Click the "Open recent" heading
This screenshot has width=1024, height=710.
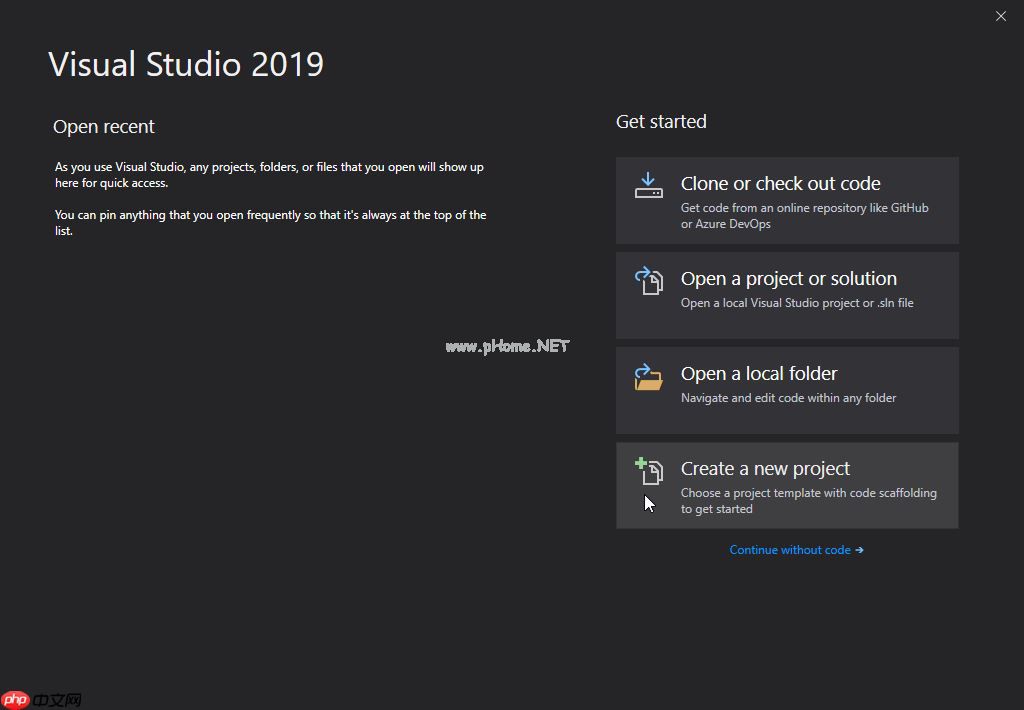[104, 127]
